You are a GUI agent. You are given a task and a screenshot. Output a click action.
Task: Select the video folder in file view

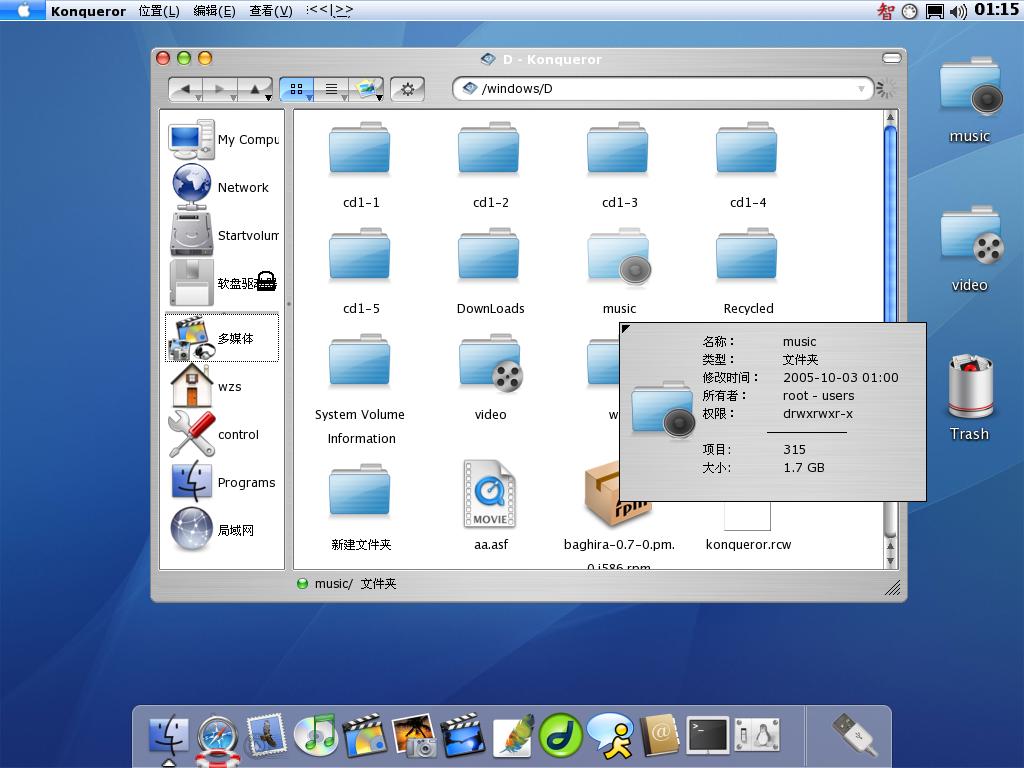[x=490, y=377]
